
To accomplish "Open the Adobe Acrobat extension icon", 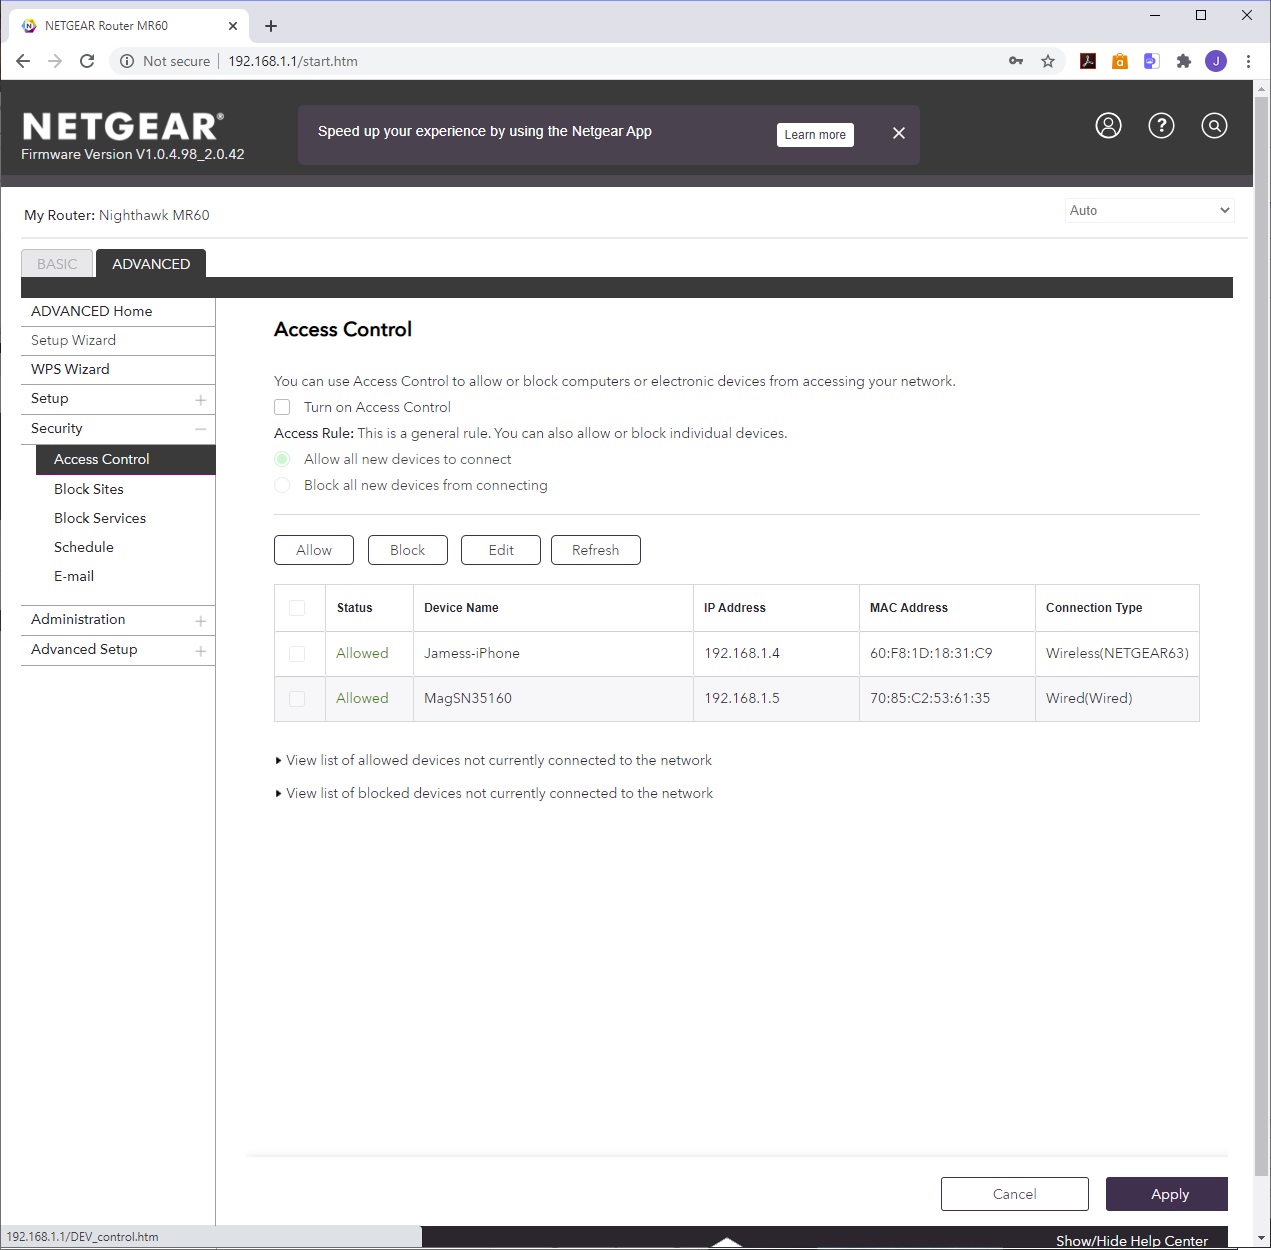I will click(1088, 61).
